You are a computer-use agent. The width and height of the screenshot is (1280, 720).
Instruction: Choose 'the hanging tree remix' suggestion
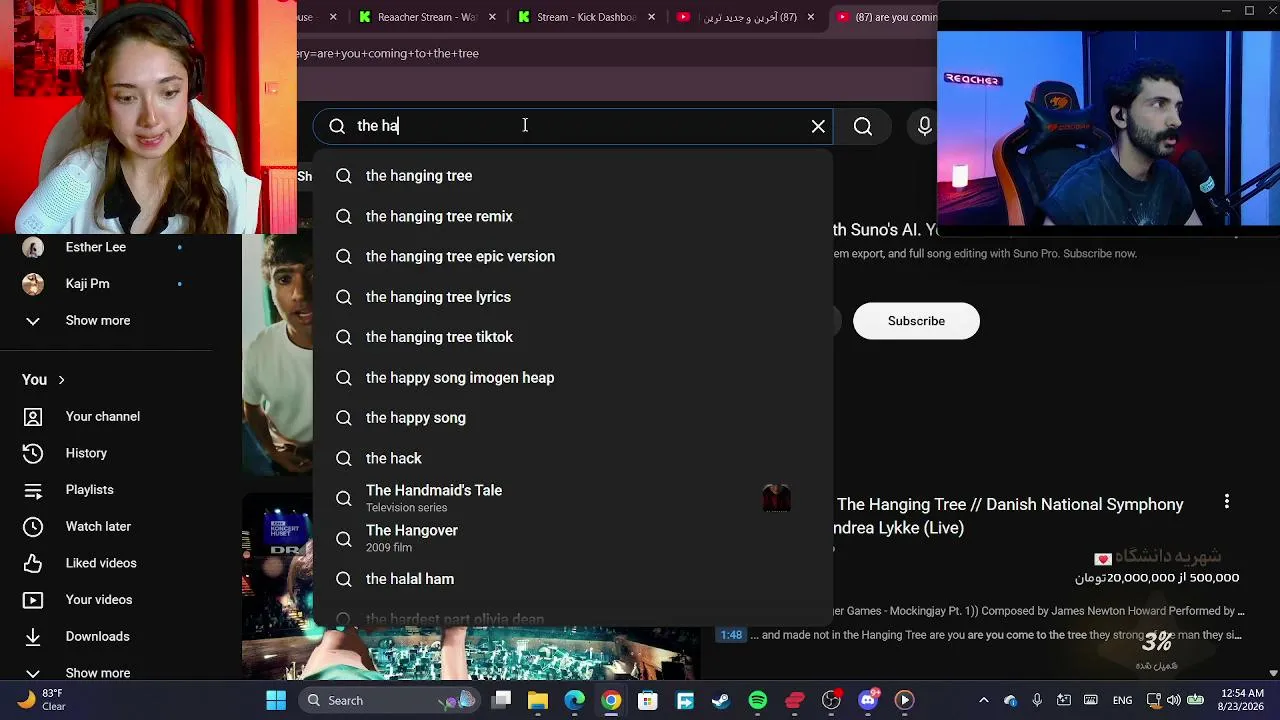coord(573,216)
